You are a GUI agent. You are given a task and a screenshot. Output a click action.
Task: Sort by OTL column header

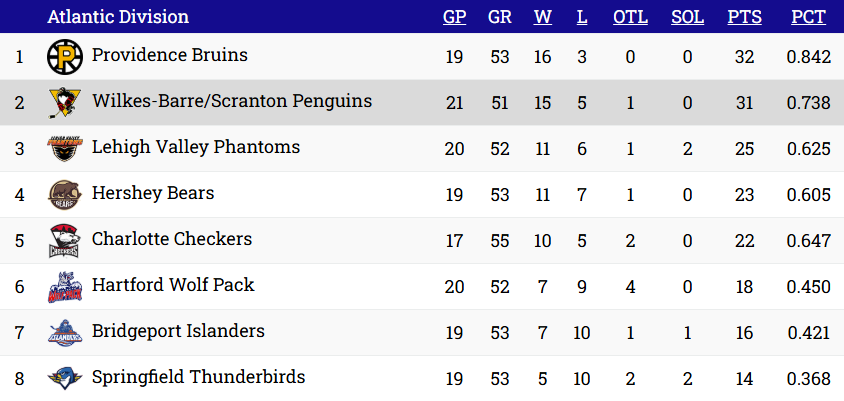click(630, 17)
